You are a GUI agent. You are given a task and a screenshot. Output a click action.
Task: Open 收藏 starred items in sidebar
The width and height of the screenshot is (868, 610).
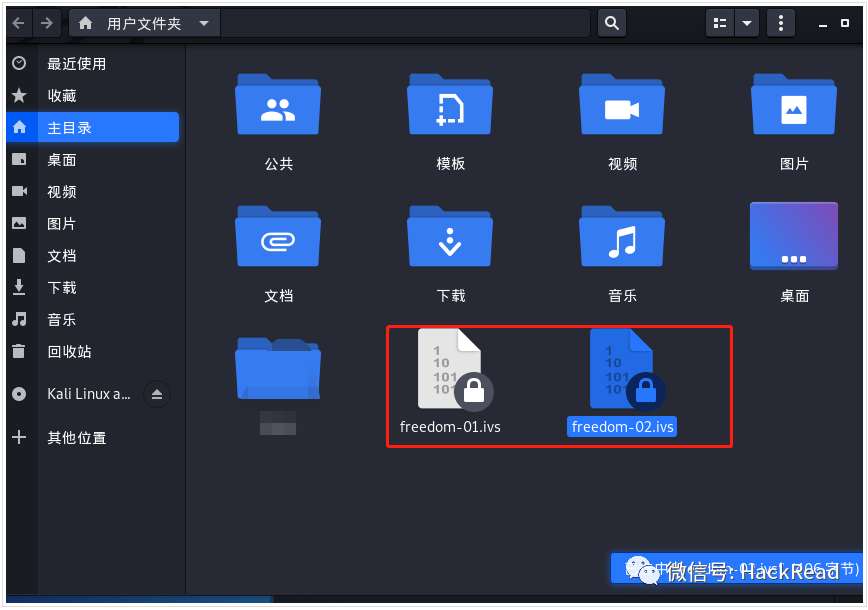pyautogui.click(x=62, y=96)
